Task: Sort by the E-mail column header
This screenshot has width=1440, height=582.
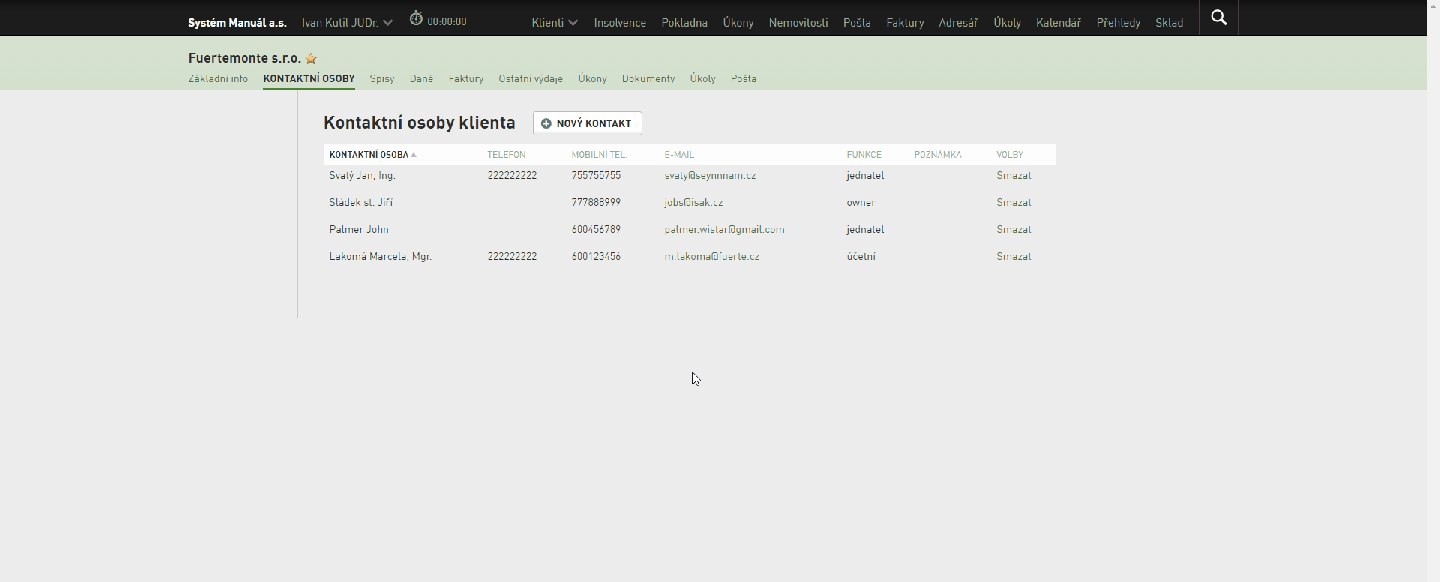Action: click(x=679, y=155)
